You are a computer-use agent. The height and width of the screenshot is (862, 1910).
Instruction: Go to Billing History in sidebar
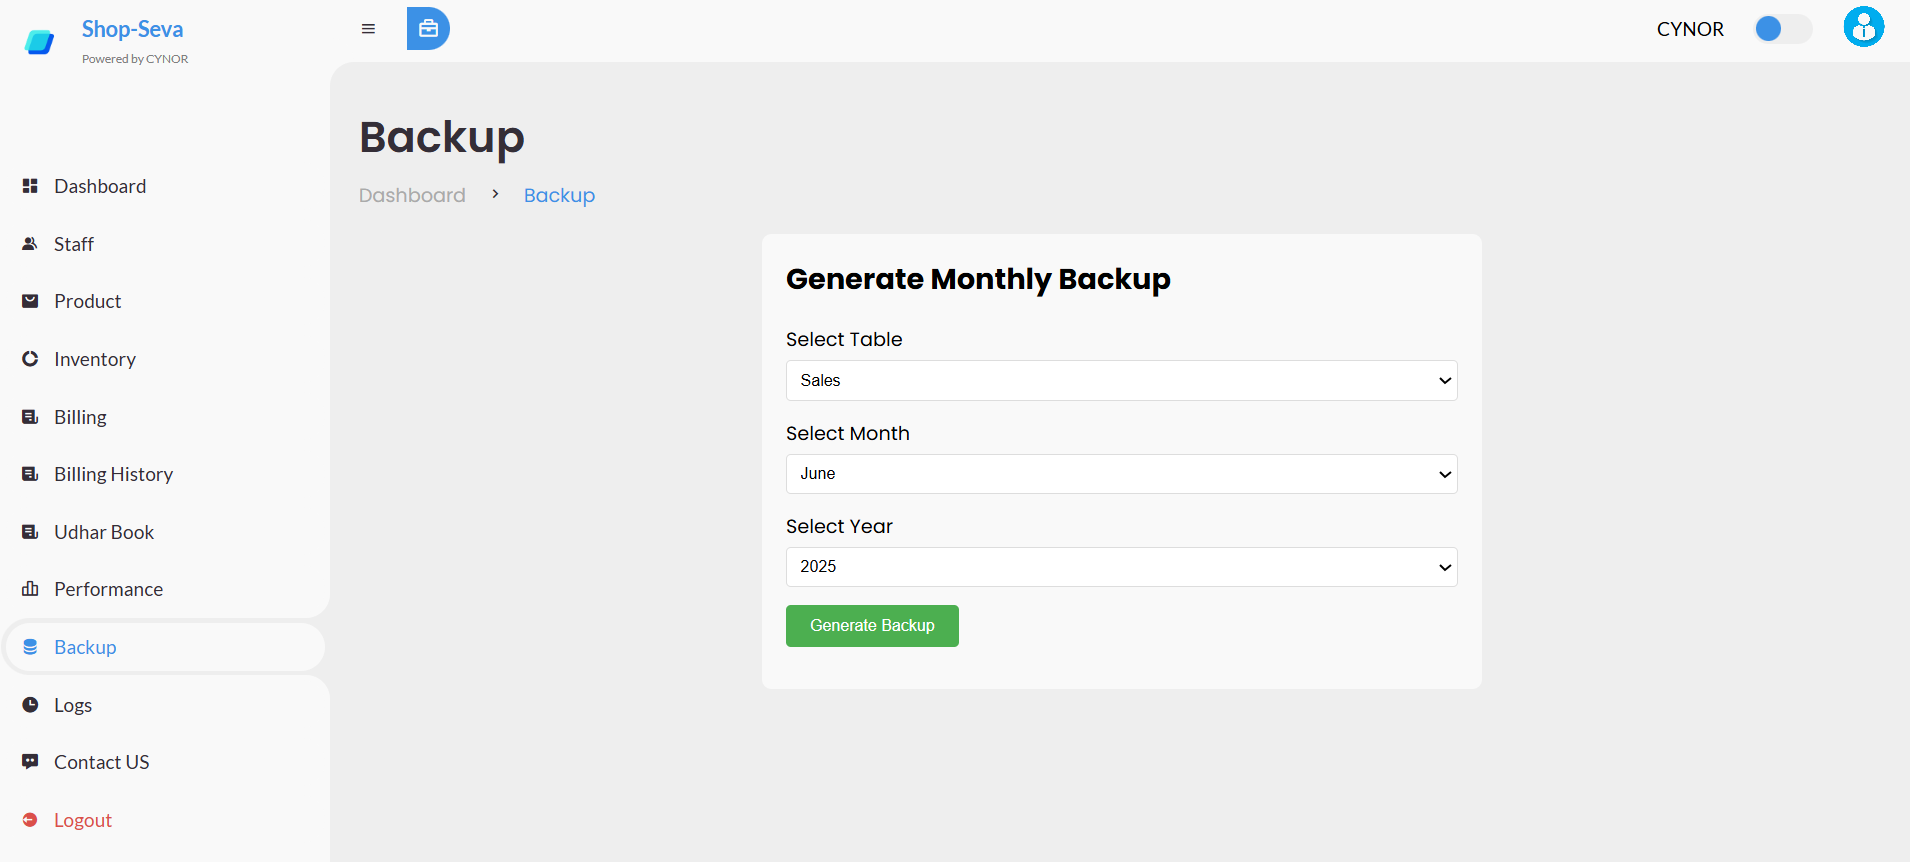[113, 474]
